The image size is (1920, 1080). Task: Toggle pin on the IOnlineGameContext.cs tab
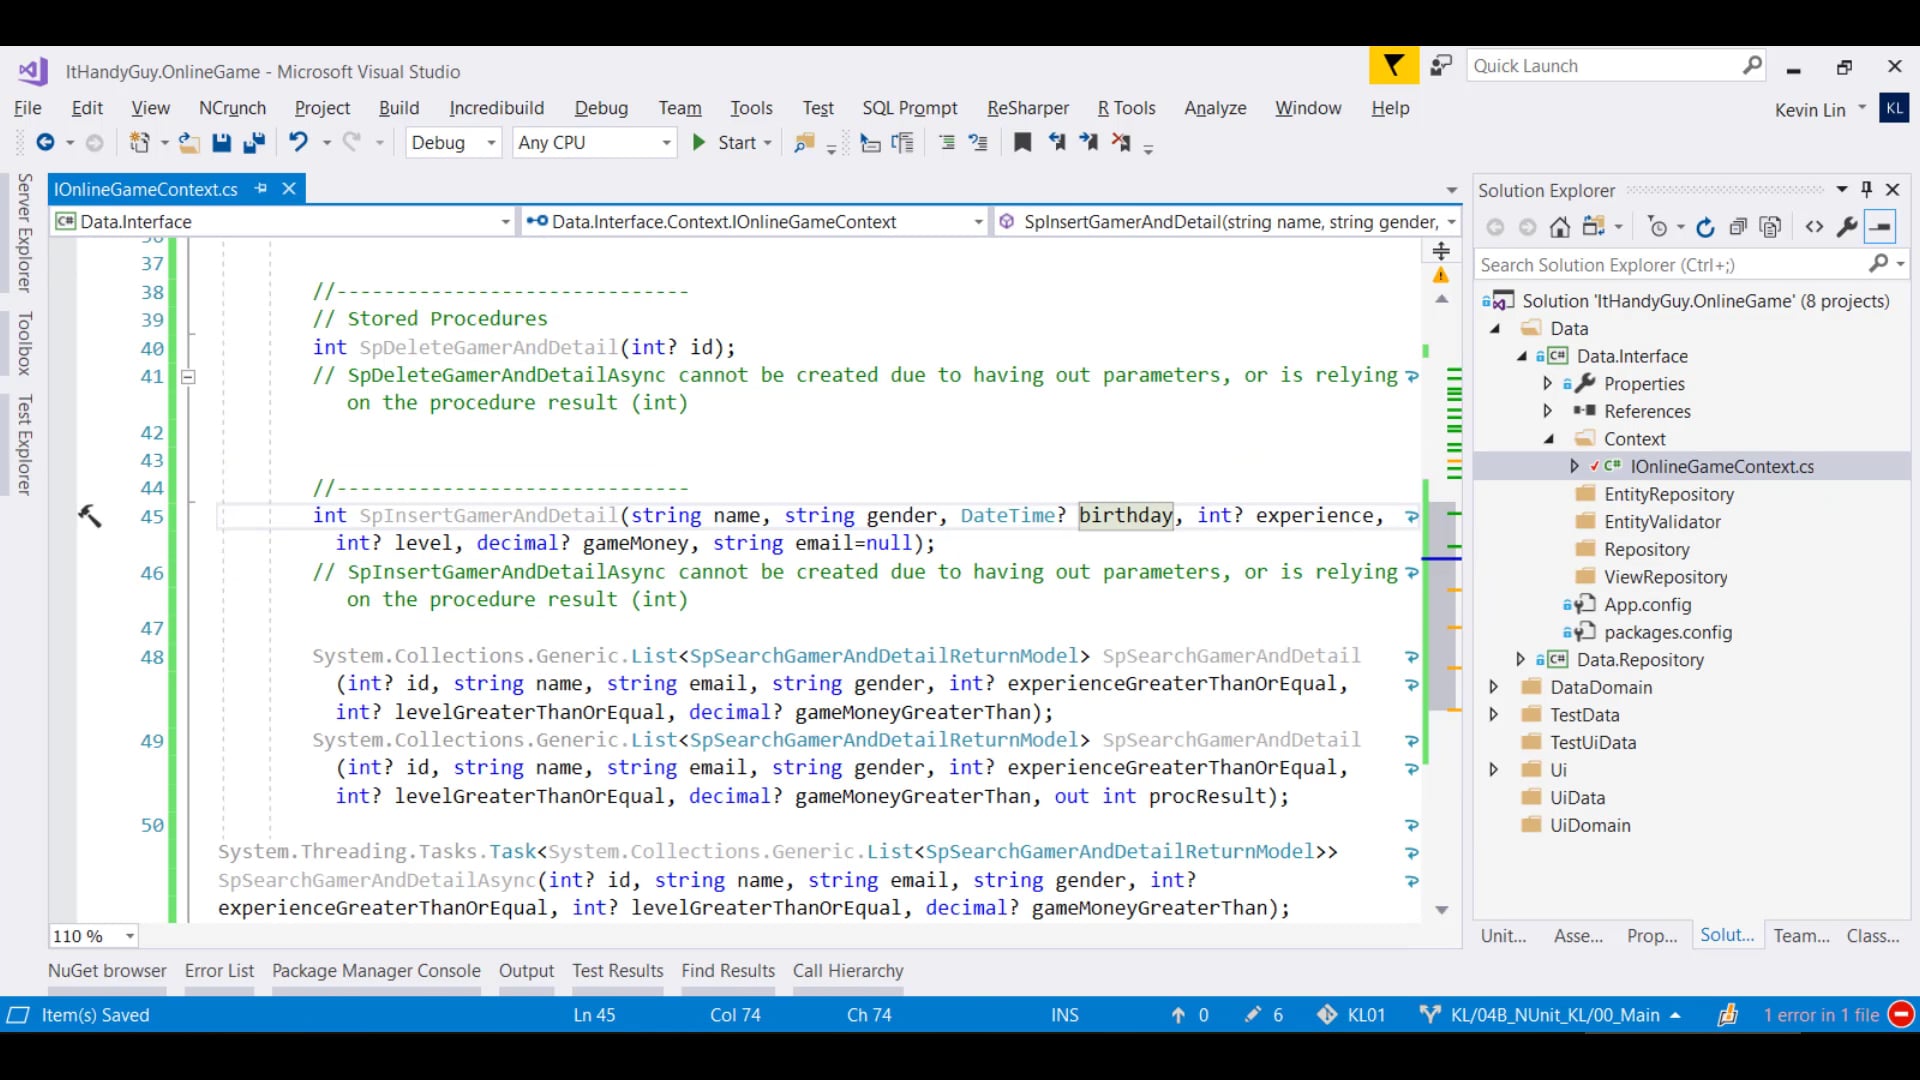261,189
